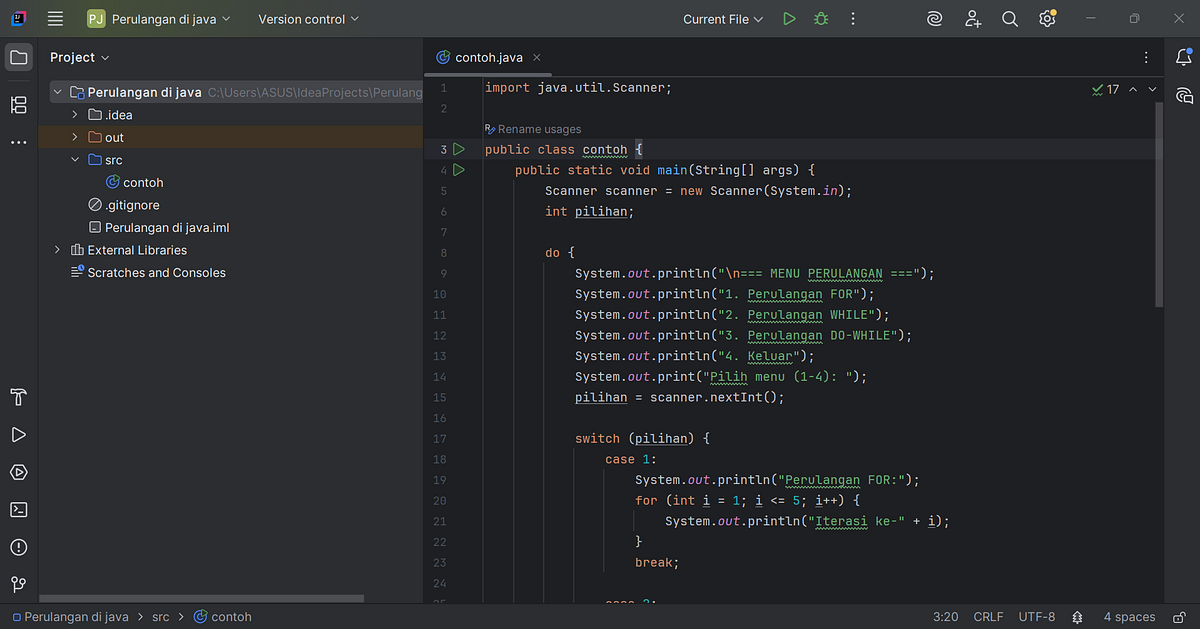Open the main menu hamburger

point(55,18)
